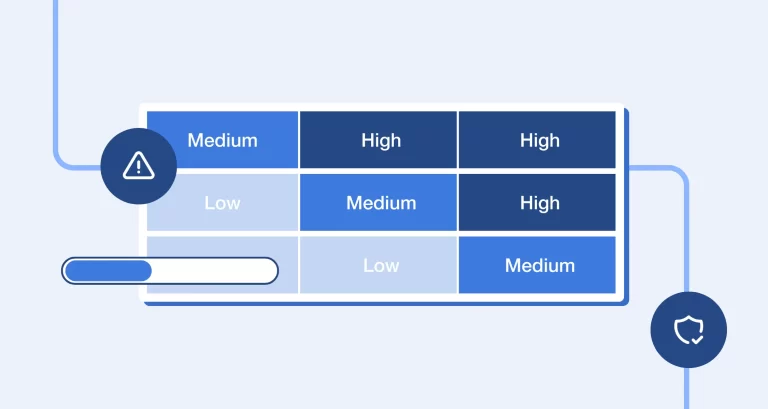Select the Medium cell in the bottom-right corner

coord(538,265)
